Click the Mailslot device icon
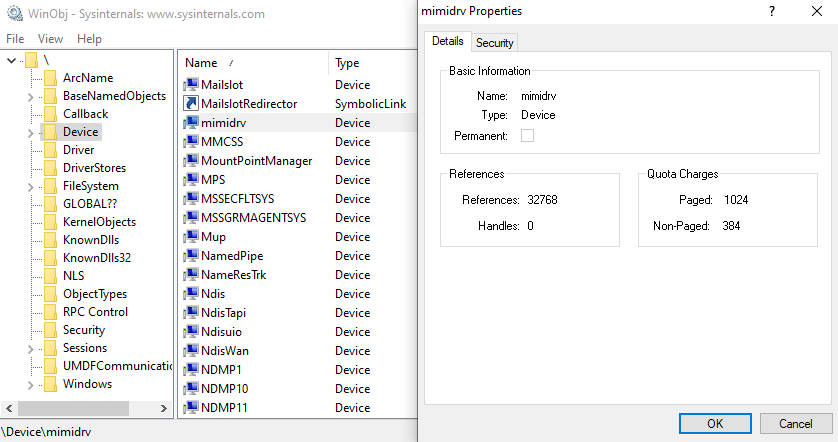This screenshot has width=838, height=442. click(x=191, y=84)
